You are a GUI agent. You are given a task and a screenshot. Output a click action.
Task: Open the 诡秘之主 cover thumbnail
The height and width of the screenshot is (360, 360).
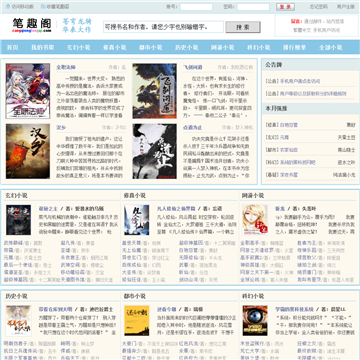click(18, 220)
